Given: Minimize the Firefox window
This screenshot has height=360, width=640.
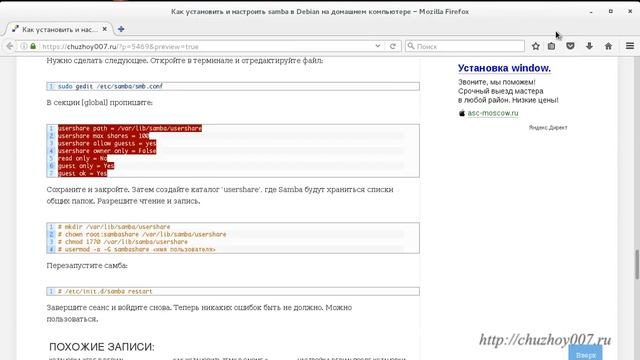Looking at the screenshot, I should coord(591,11).
